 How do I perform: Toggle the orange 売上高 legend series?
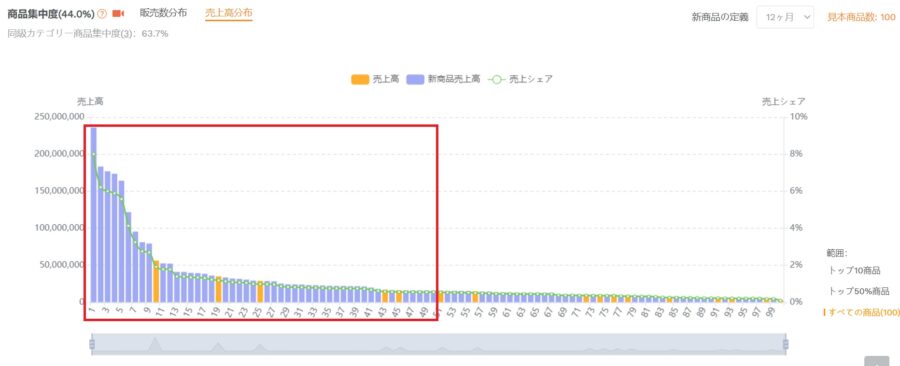tap(375, 79)
